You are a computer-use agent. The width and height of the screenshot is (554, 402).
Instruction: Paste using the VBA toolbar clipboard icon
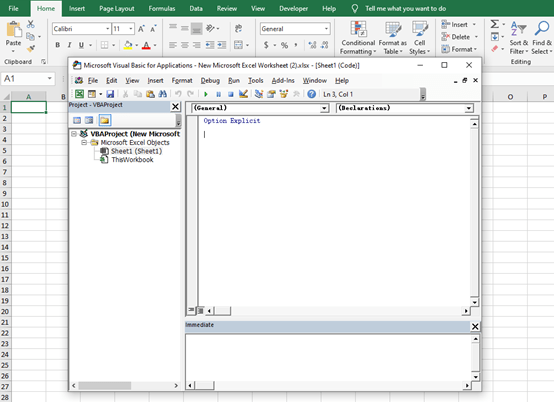click(x=150, y=94)
